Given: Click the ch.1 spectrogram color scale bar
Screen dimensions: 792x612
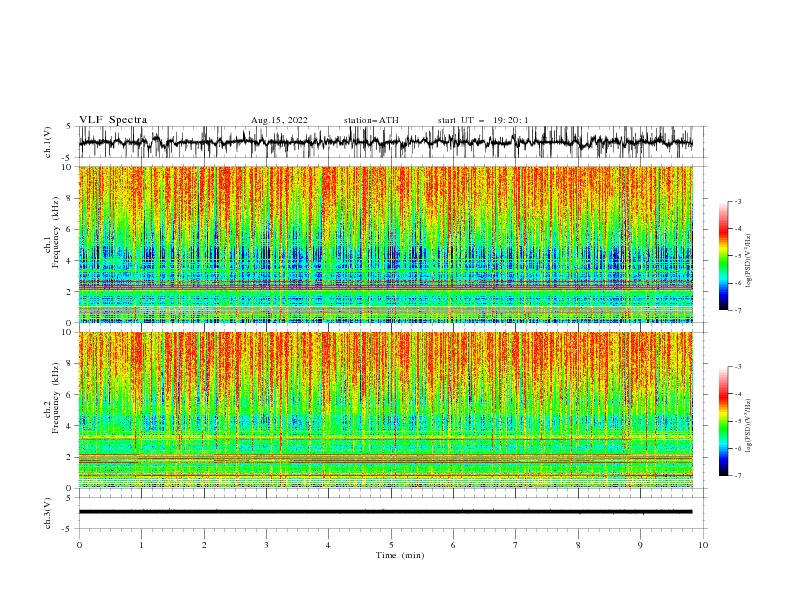Looking at the screenshot, I should (x=724, y=256).
